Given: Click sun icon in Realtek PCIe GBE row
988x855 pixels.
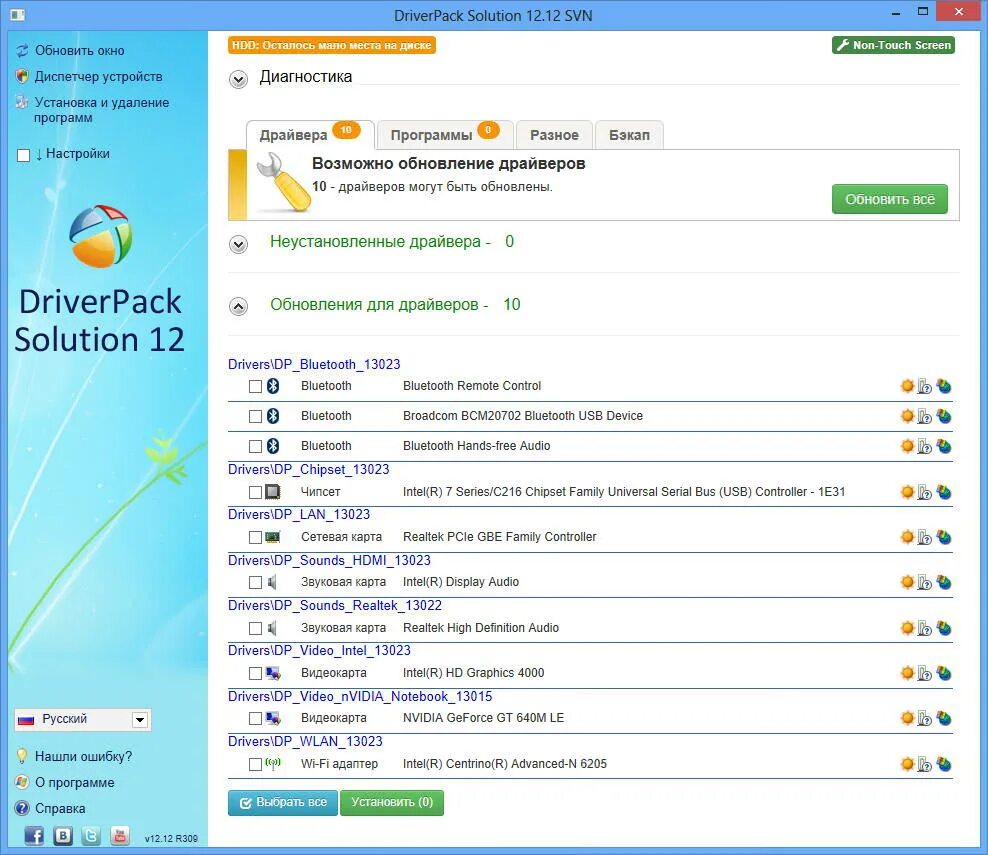Looking at the screenshot, I should (907, 537).
